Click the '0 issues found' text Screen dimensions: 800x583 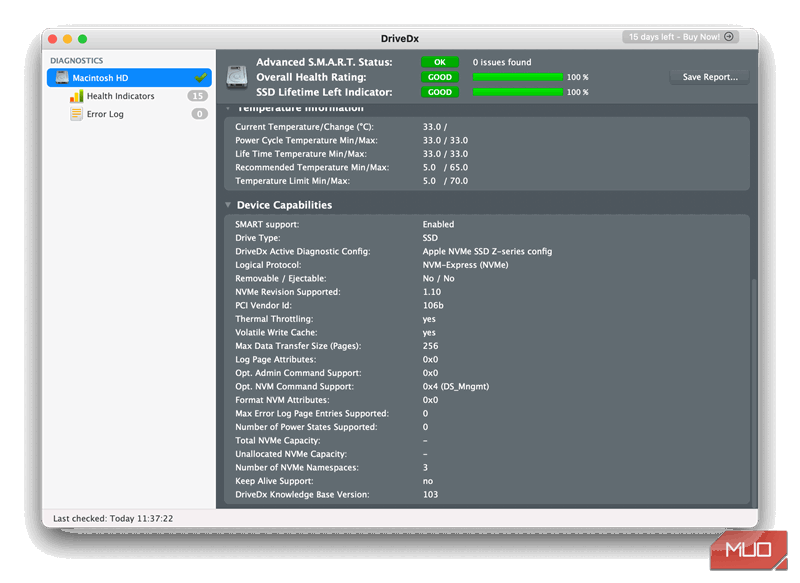(x=502, y=62)
